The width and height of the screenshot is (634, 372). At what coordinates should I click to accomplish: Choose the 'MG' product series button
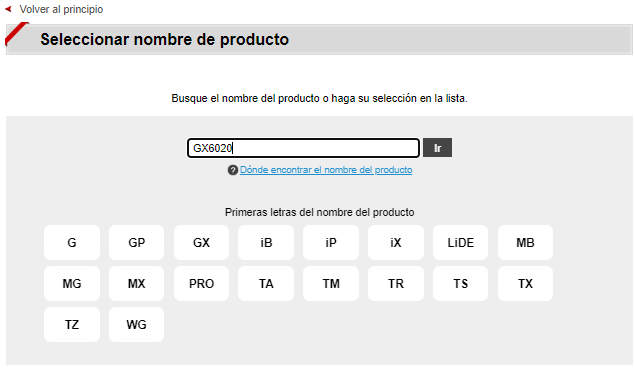click(72, 283)
